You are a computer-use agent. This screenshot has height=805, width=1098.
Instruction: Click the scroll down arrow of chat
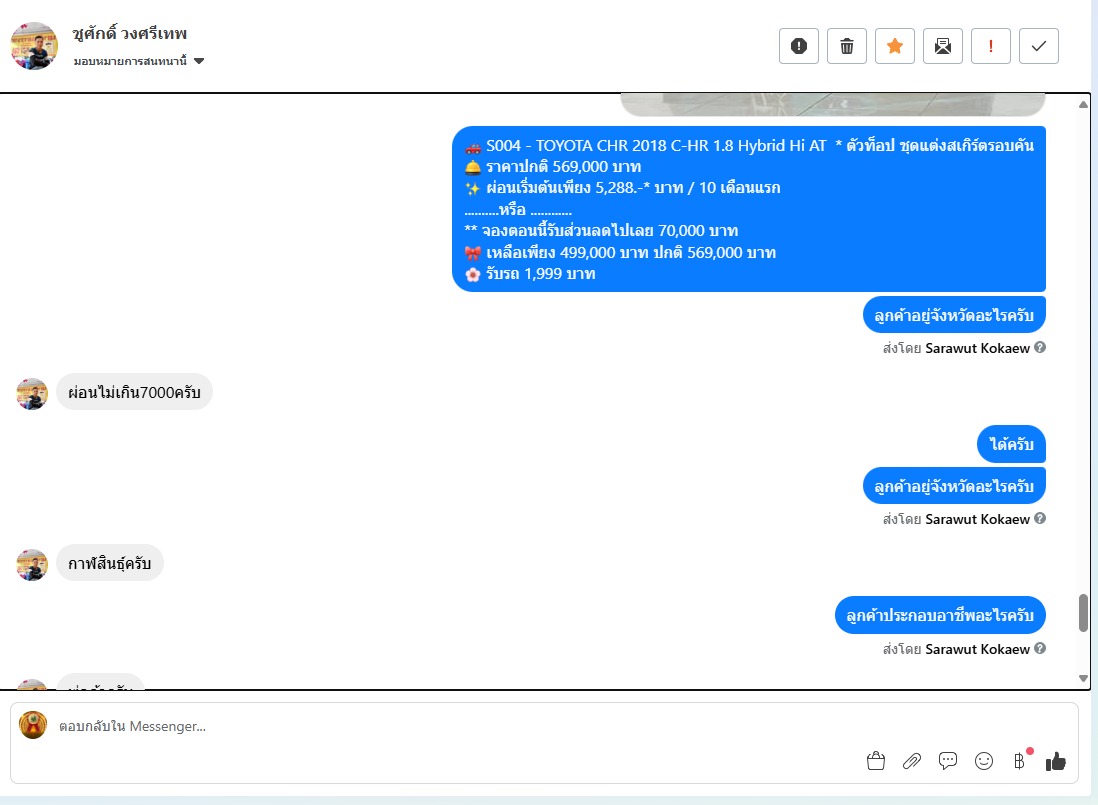pos(1083,678)
